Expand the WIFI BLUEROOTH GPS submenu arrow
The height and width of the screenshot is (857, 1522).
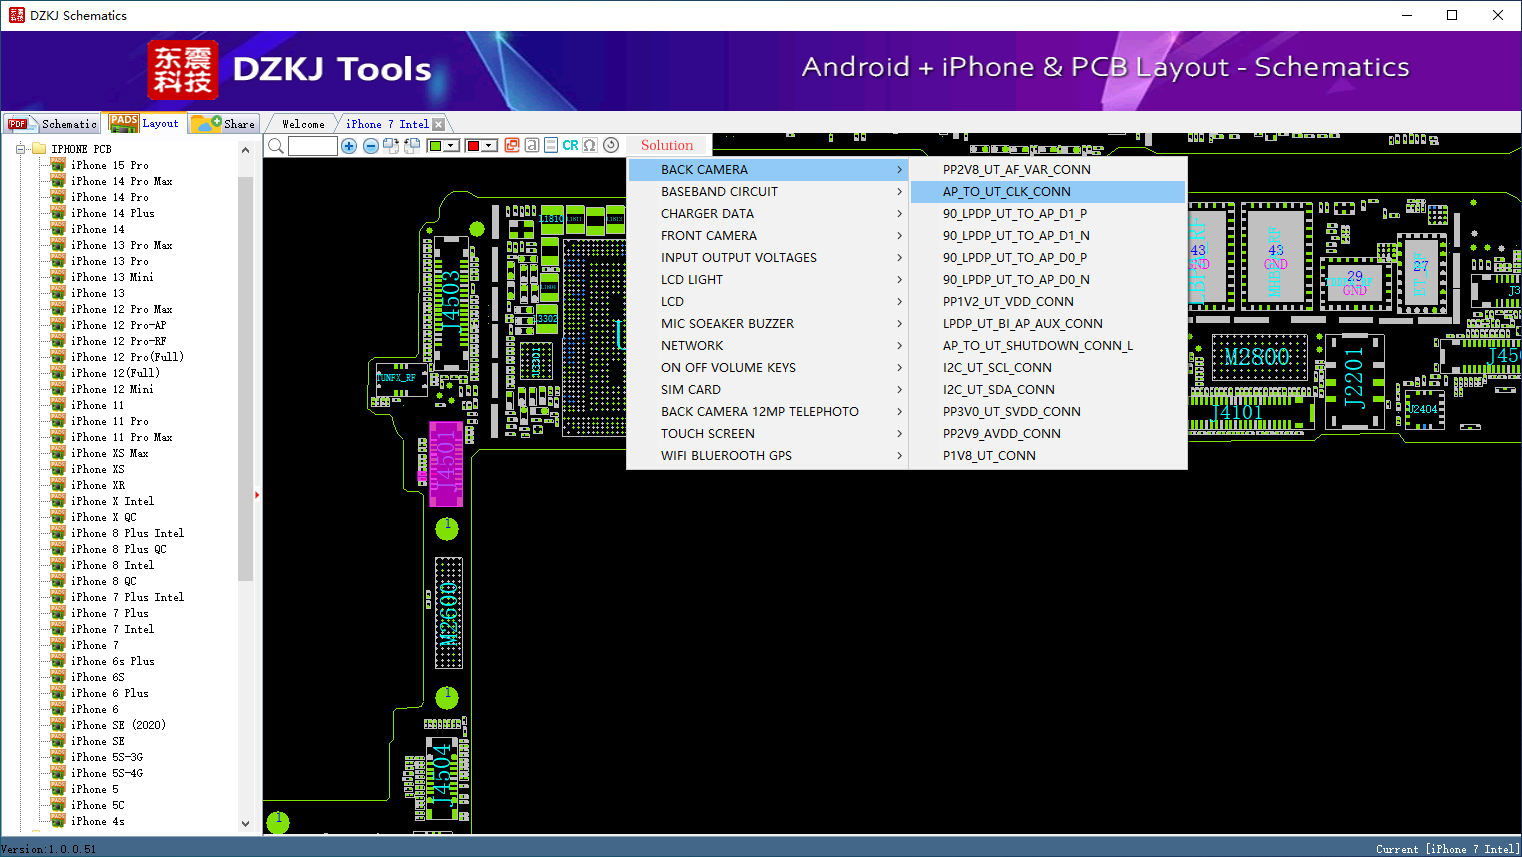[899, 456]
